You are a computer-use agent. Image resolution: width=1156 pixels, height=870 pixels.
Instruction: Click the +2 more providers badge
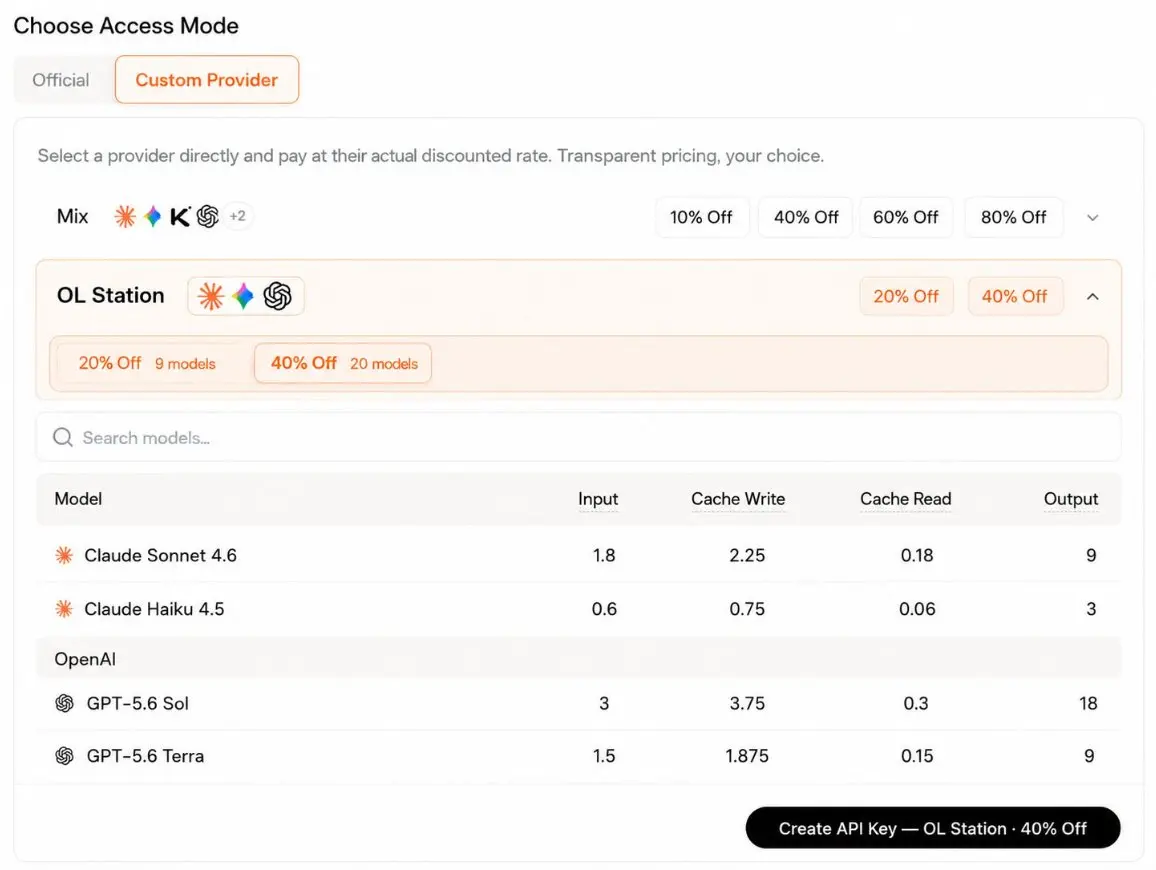click(x=237, y=216)
